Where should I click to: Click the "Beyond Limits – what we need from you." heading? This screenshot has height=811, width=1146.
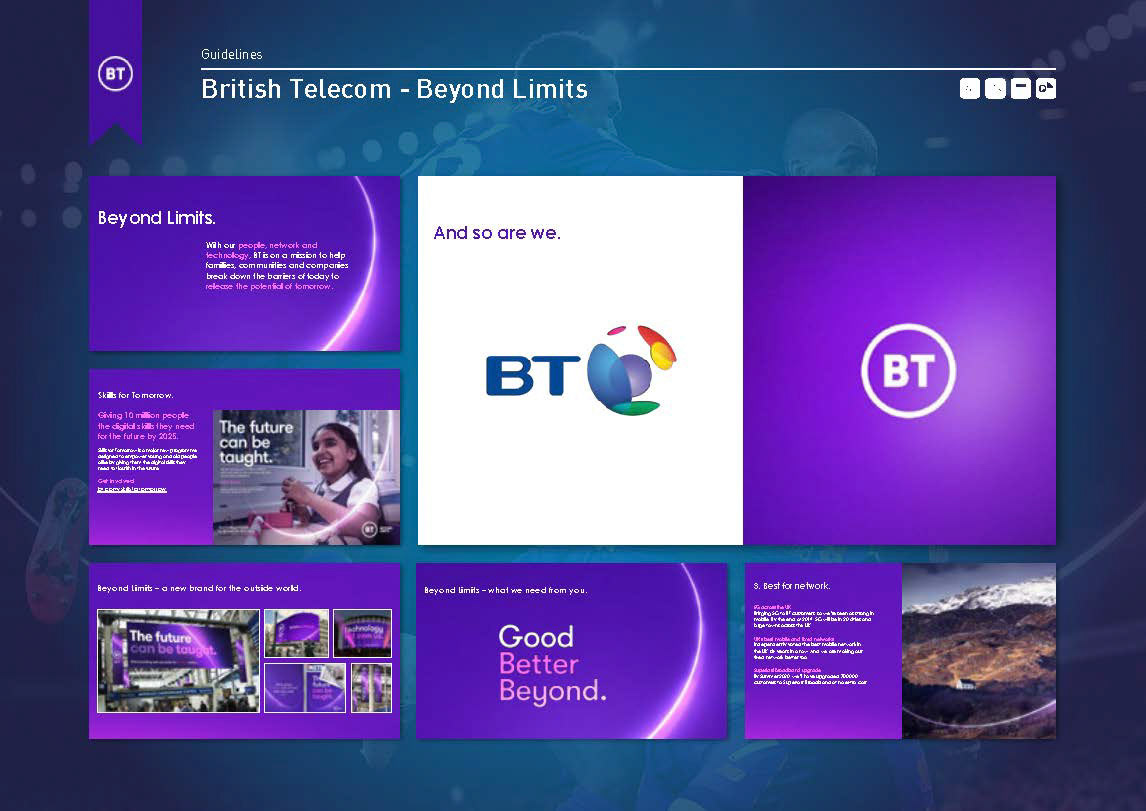pyautogui.click(x=506, y=590)
